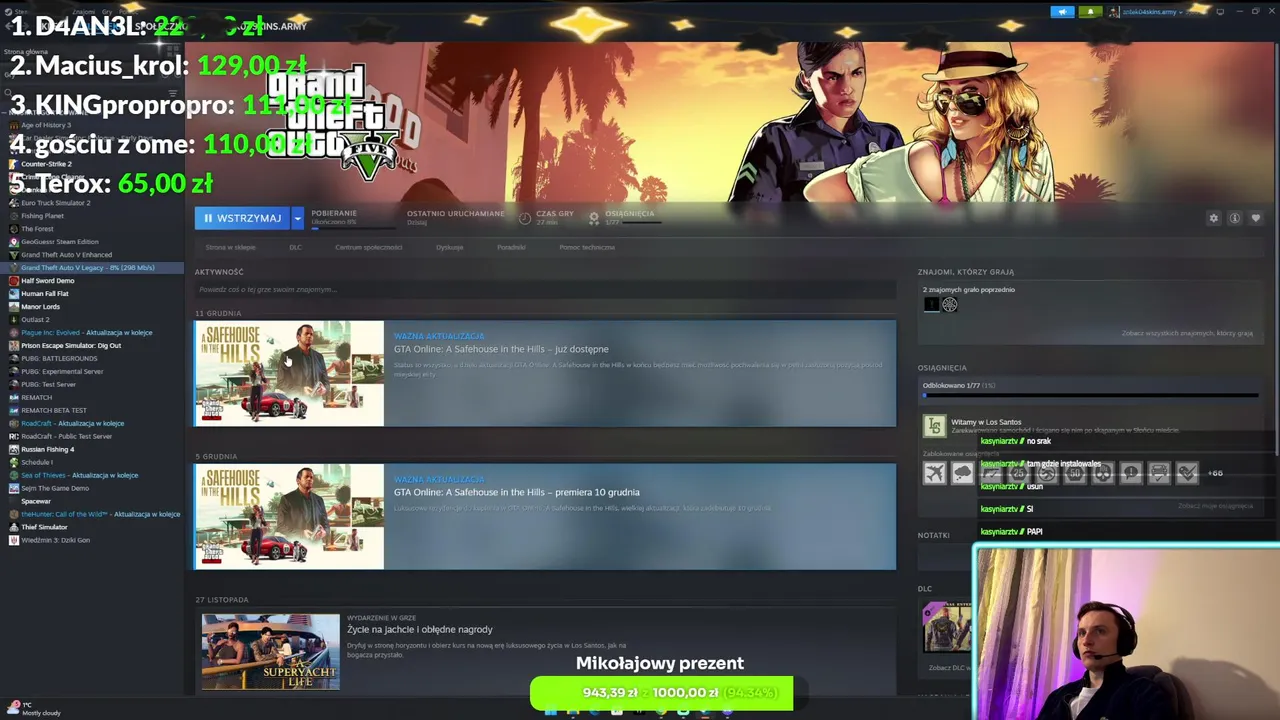Viewport: 1280px width, 720px height.
Task: Click the exclamation mark locked achievement icon
Action: tap(1131, 473)
